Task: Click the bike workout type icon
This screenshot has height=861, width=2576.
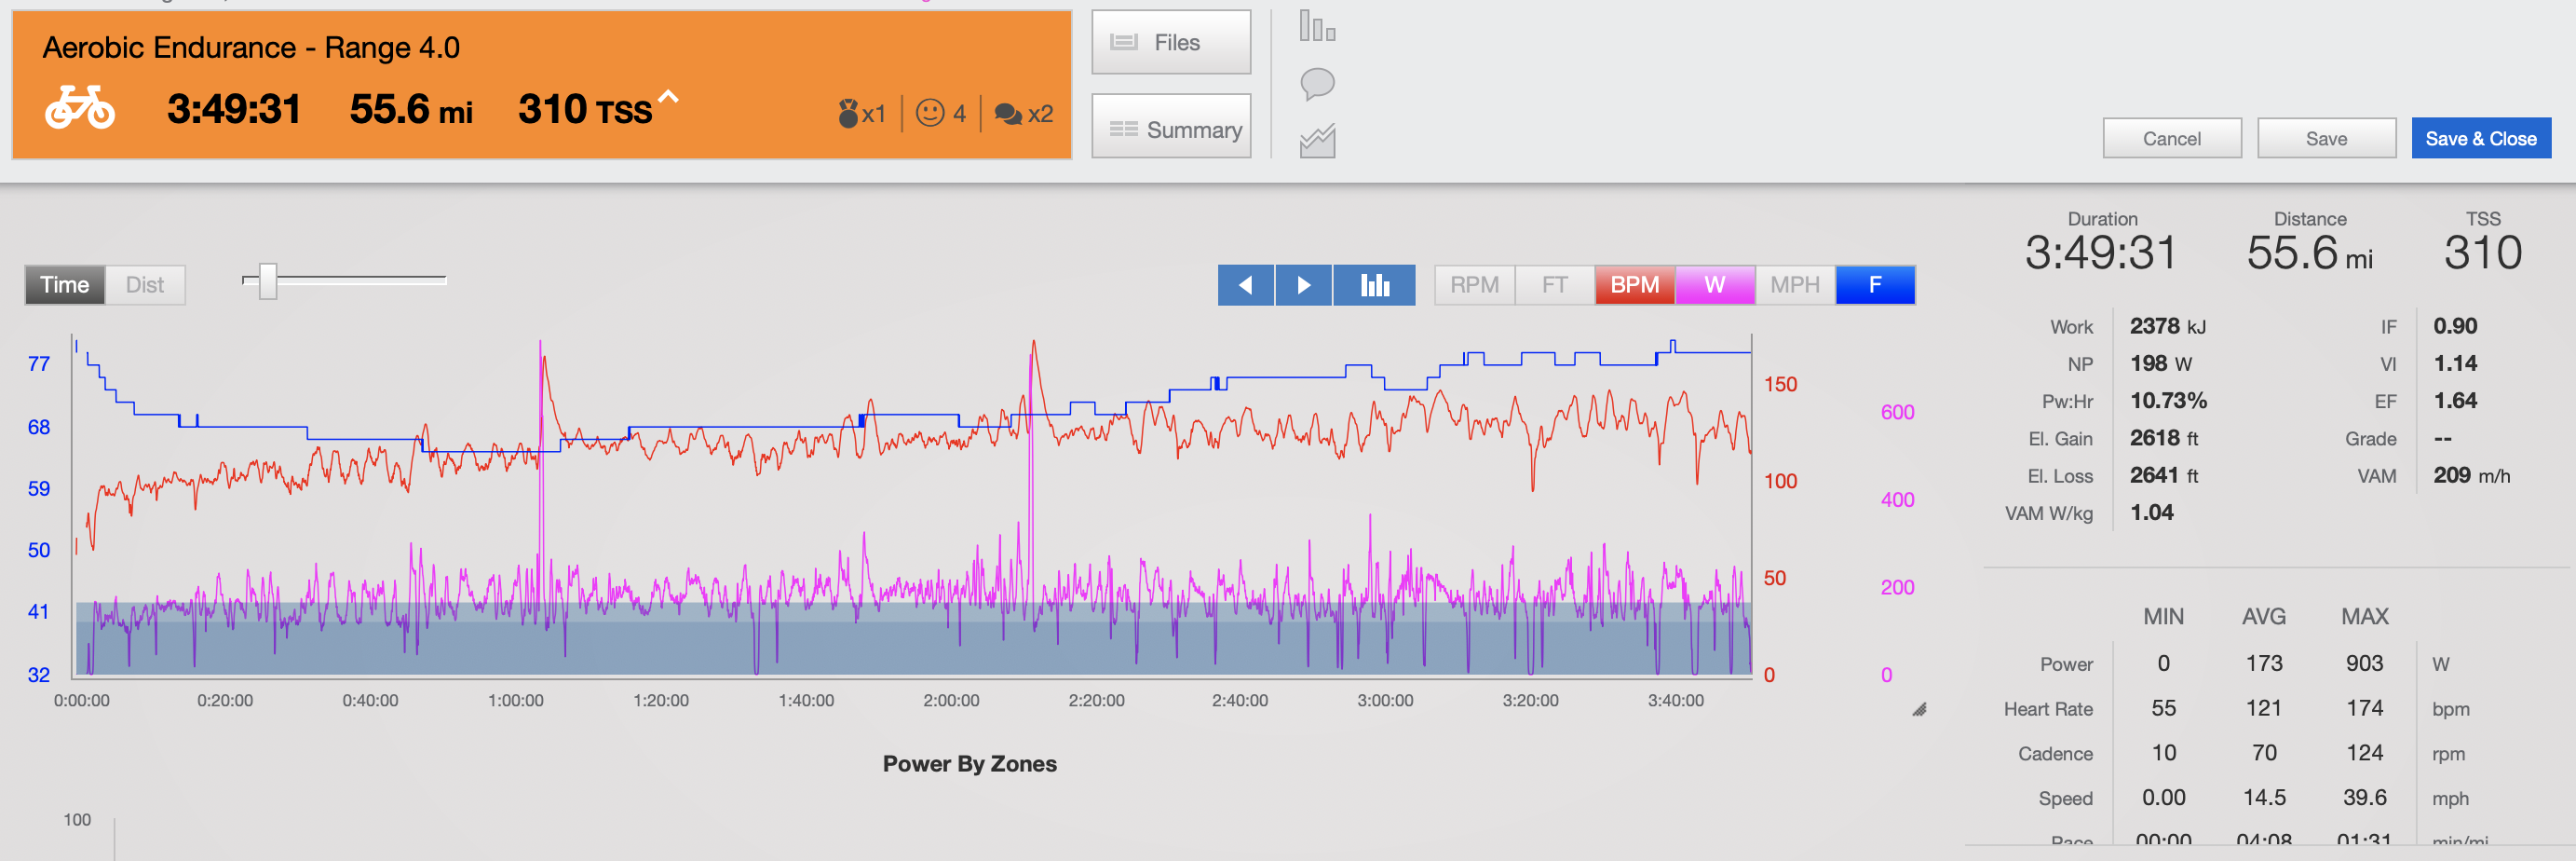Action: click(80, 108)
